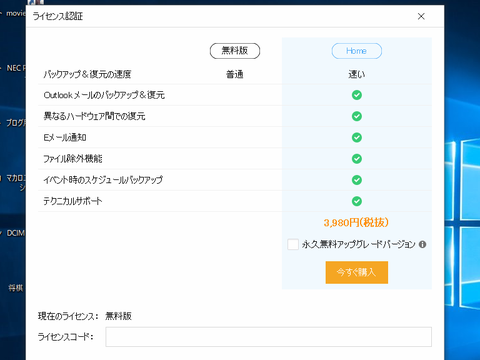The image size is (480, 360).
Task: Click the event schedule backup checkmark icon
Action: (x=357, y=180)
